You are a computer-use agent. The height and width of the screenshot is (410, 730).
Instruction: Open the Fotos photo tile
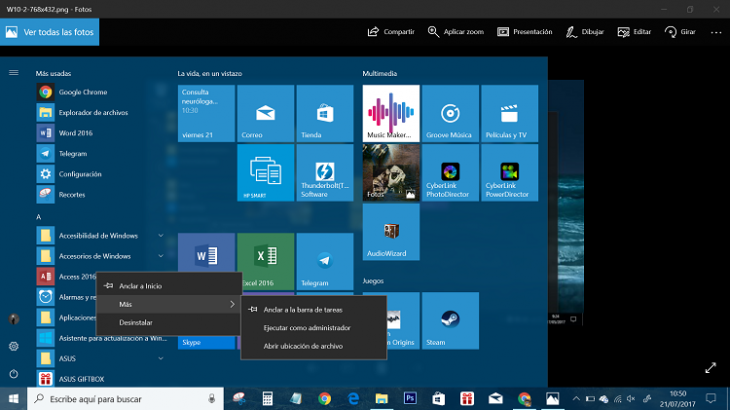pyautogui.click(x=391, y=173)
